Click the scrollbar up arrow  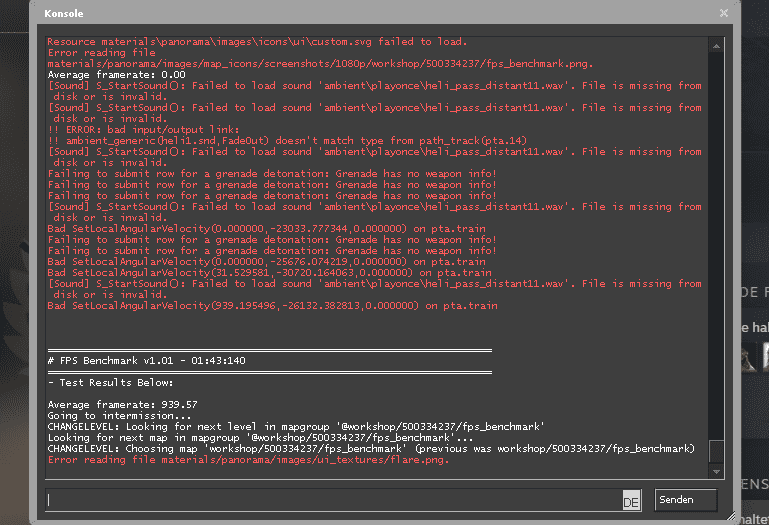(714, 44)
